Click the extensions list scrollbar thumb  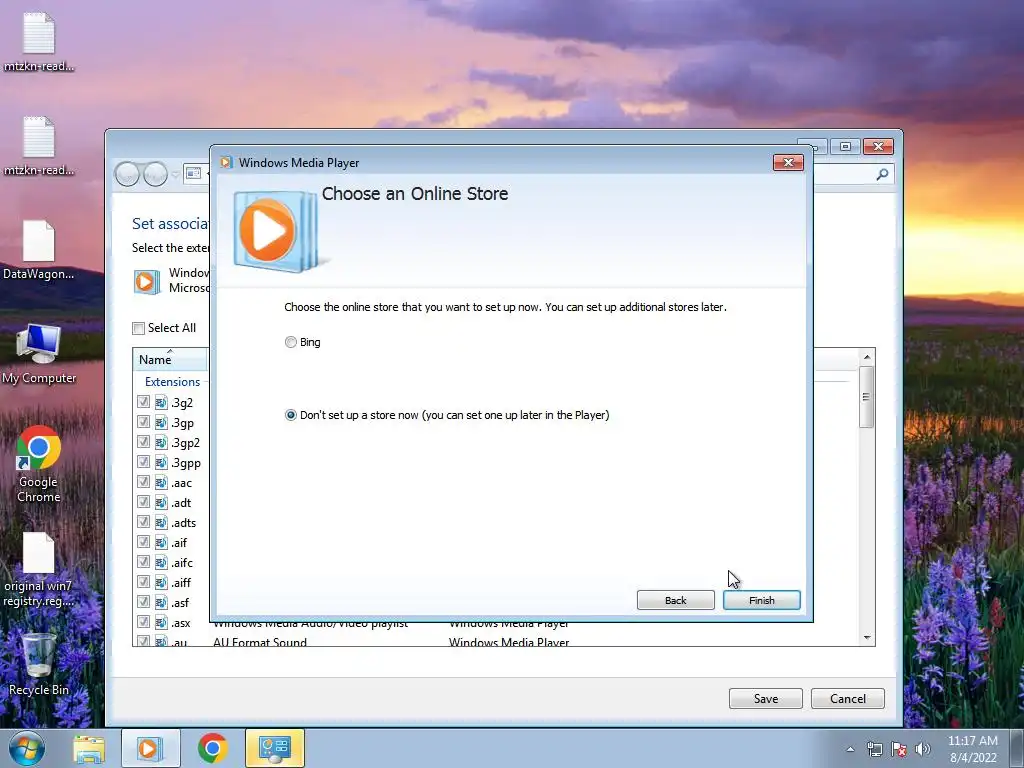click(867, 397)
